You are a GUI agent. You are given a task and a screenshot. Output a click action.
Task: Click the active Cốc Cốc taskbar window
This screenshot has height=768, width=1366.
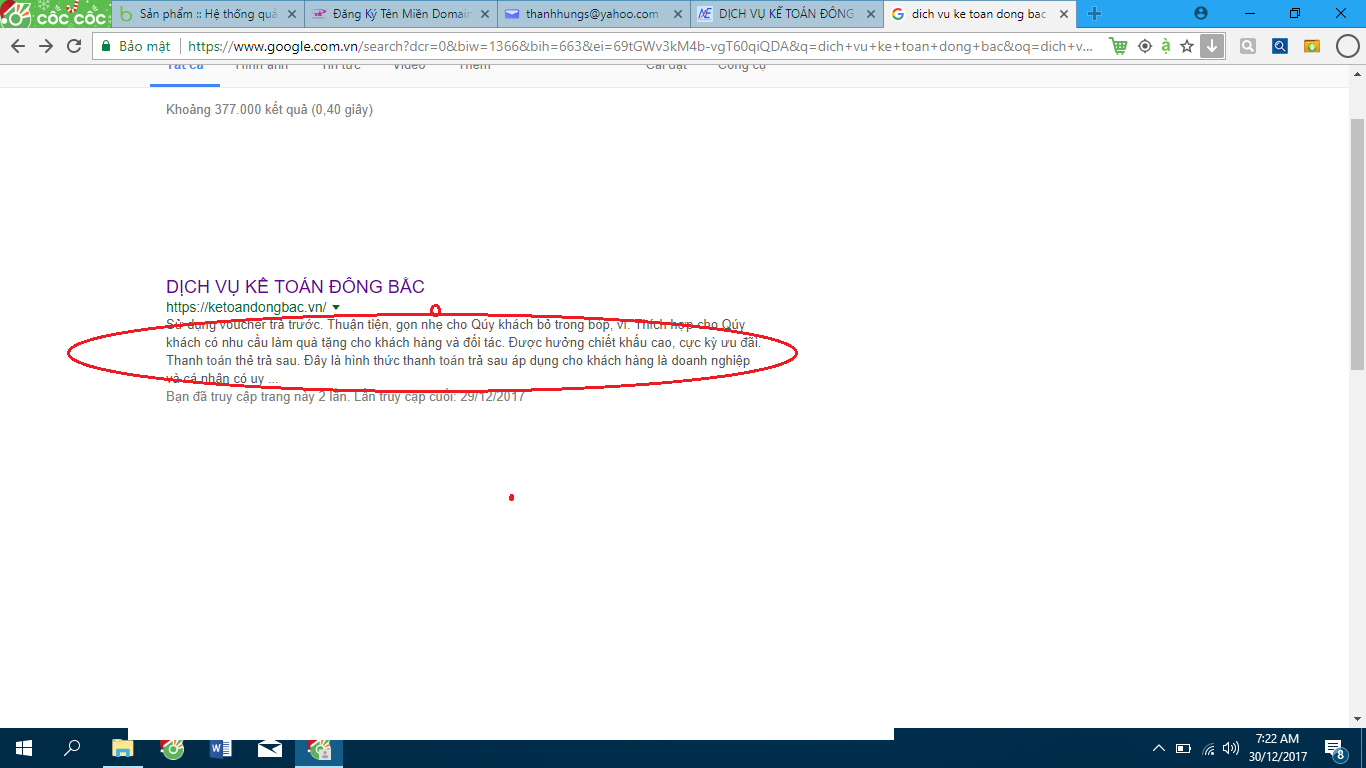tap(319, 748)
